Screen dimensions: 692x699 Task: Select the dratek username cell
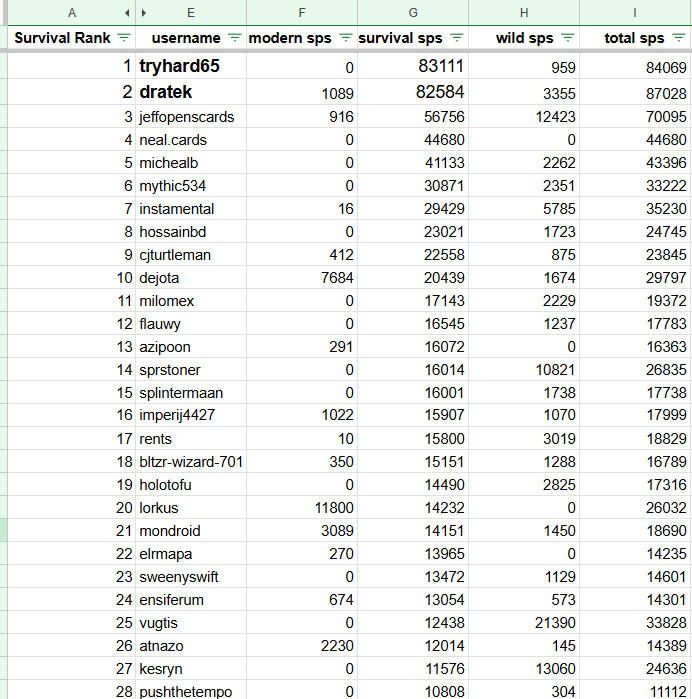(191, 92)
